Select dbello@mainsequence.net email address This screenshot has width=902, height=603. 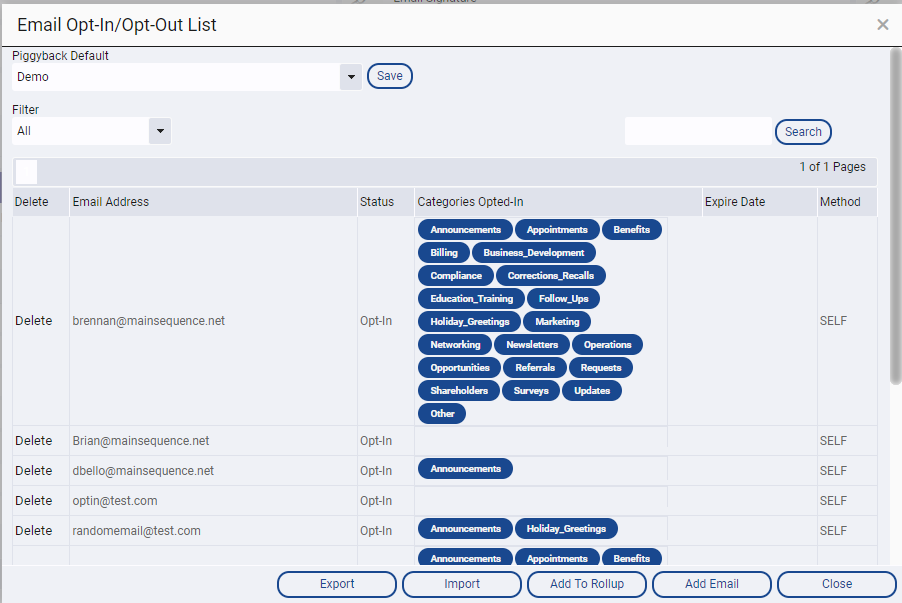coord(143,471)
